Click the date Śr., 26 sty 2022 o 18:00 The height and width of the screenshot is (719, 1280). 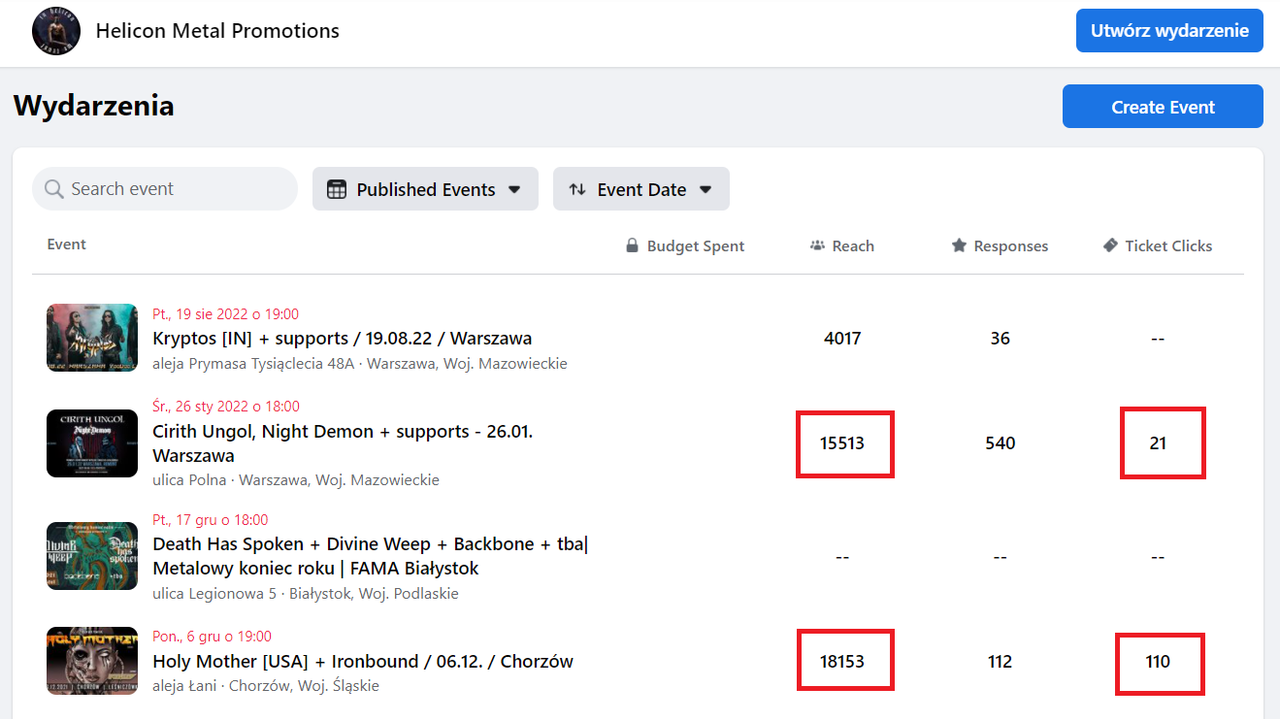click(x=226, y=406)
